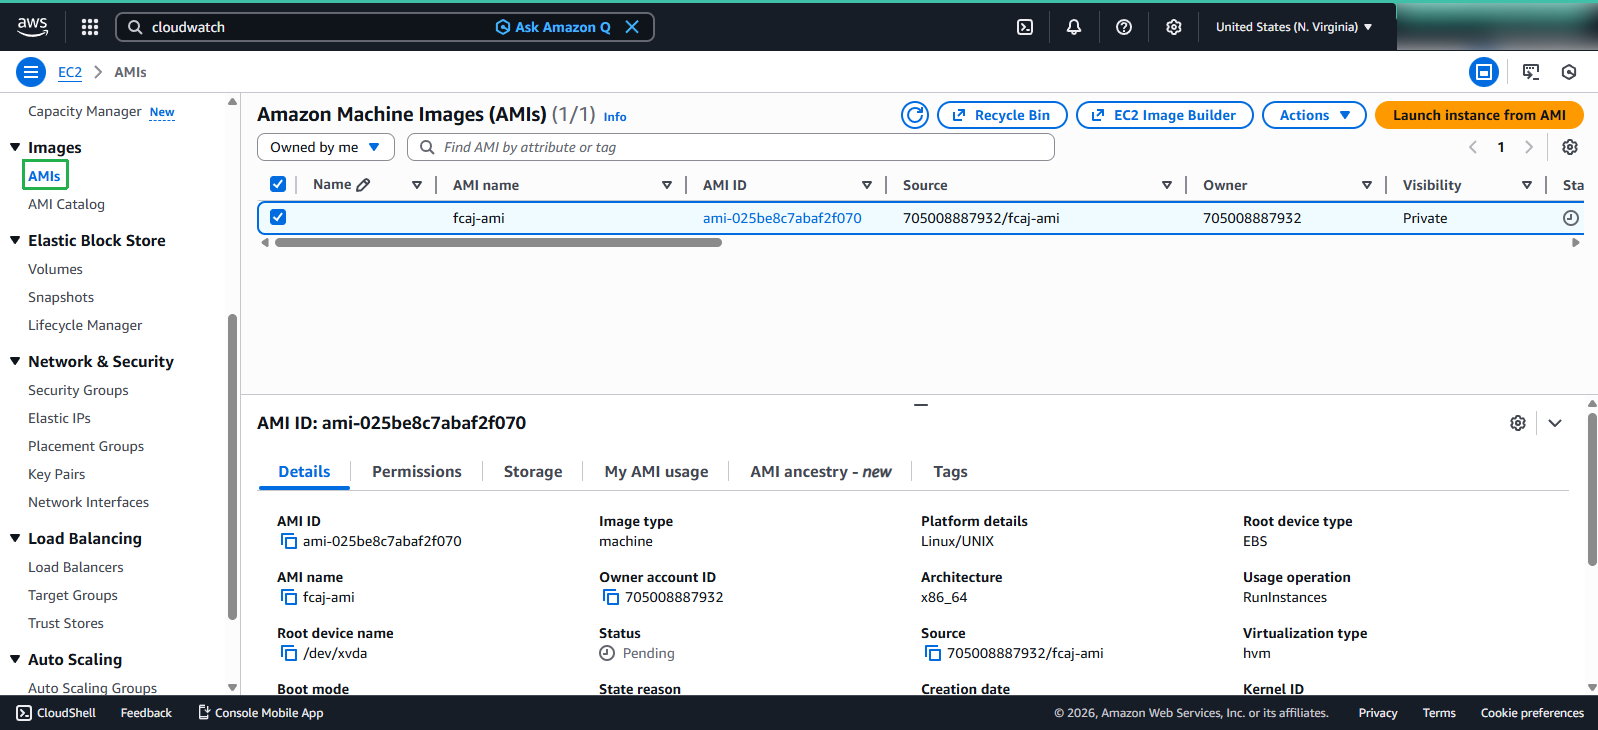Copy the Source value in details

(932, 653)
